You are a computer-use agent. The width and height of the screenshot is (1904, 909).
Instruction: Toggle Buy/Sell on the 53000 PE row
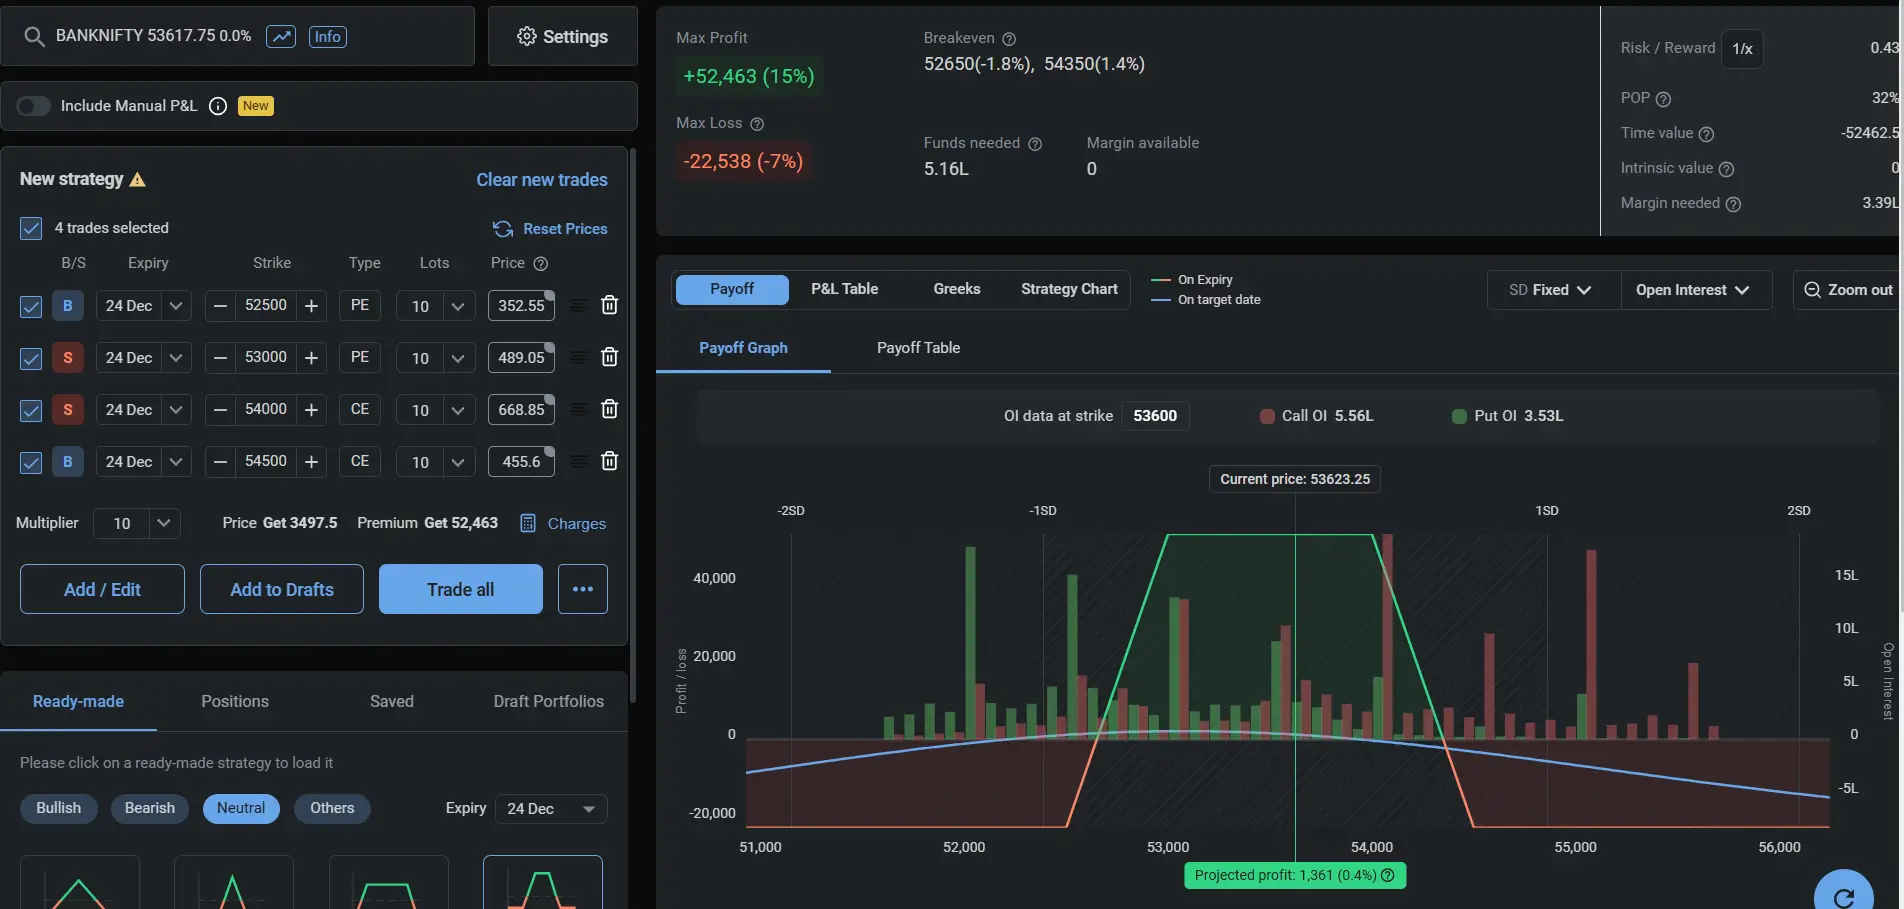coord(68,358)
